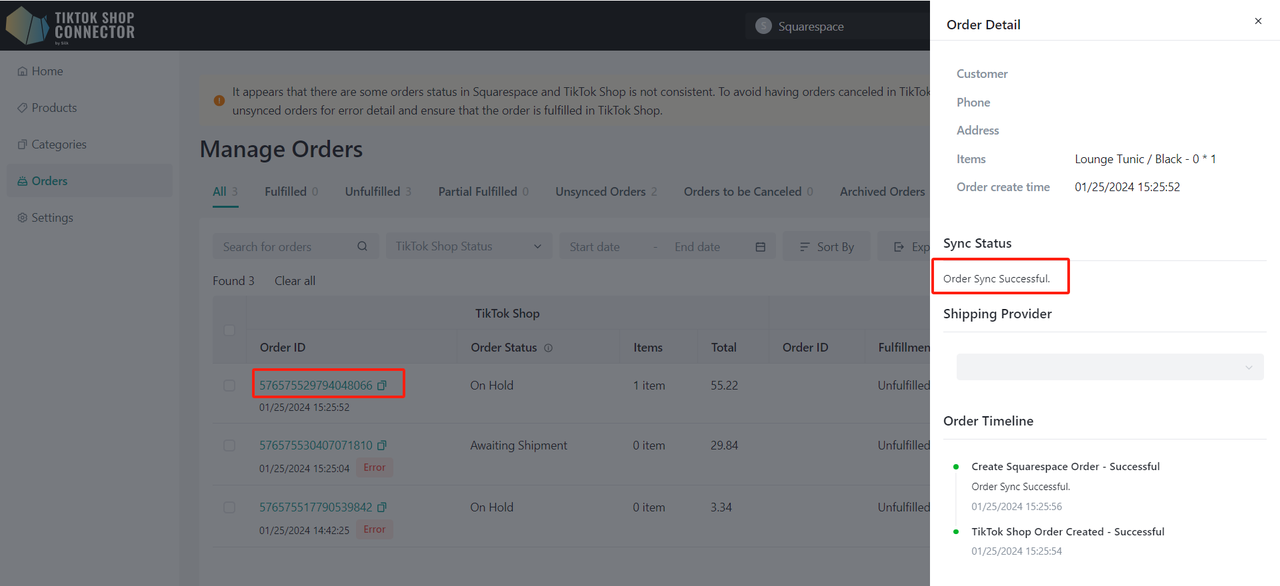Image resolution: width=1280 pixels, height=586 pixels.
Task: Click the 55.22 total cell
Action: (724, 385)
